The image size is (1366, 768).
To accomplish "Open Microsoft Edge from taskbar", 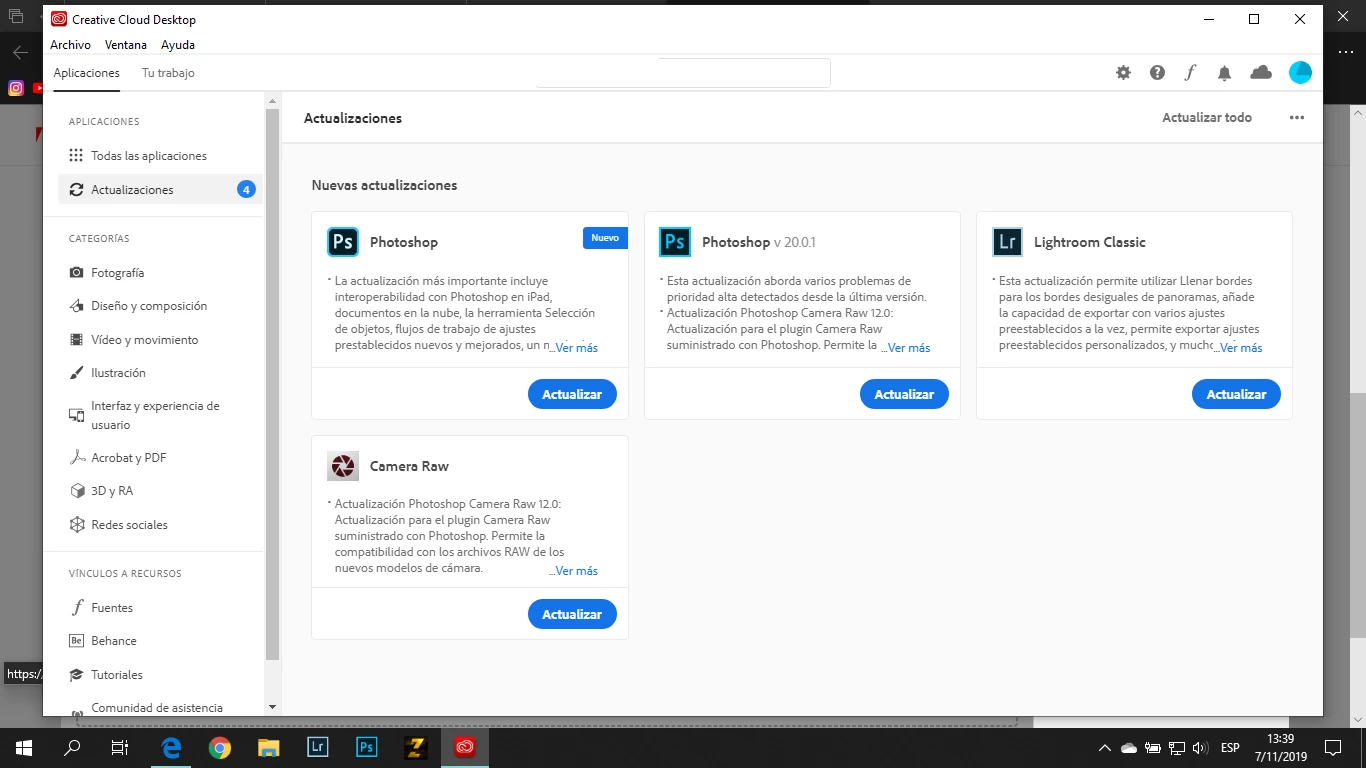I will point(171,747).
